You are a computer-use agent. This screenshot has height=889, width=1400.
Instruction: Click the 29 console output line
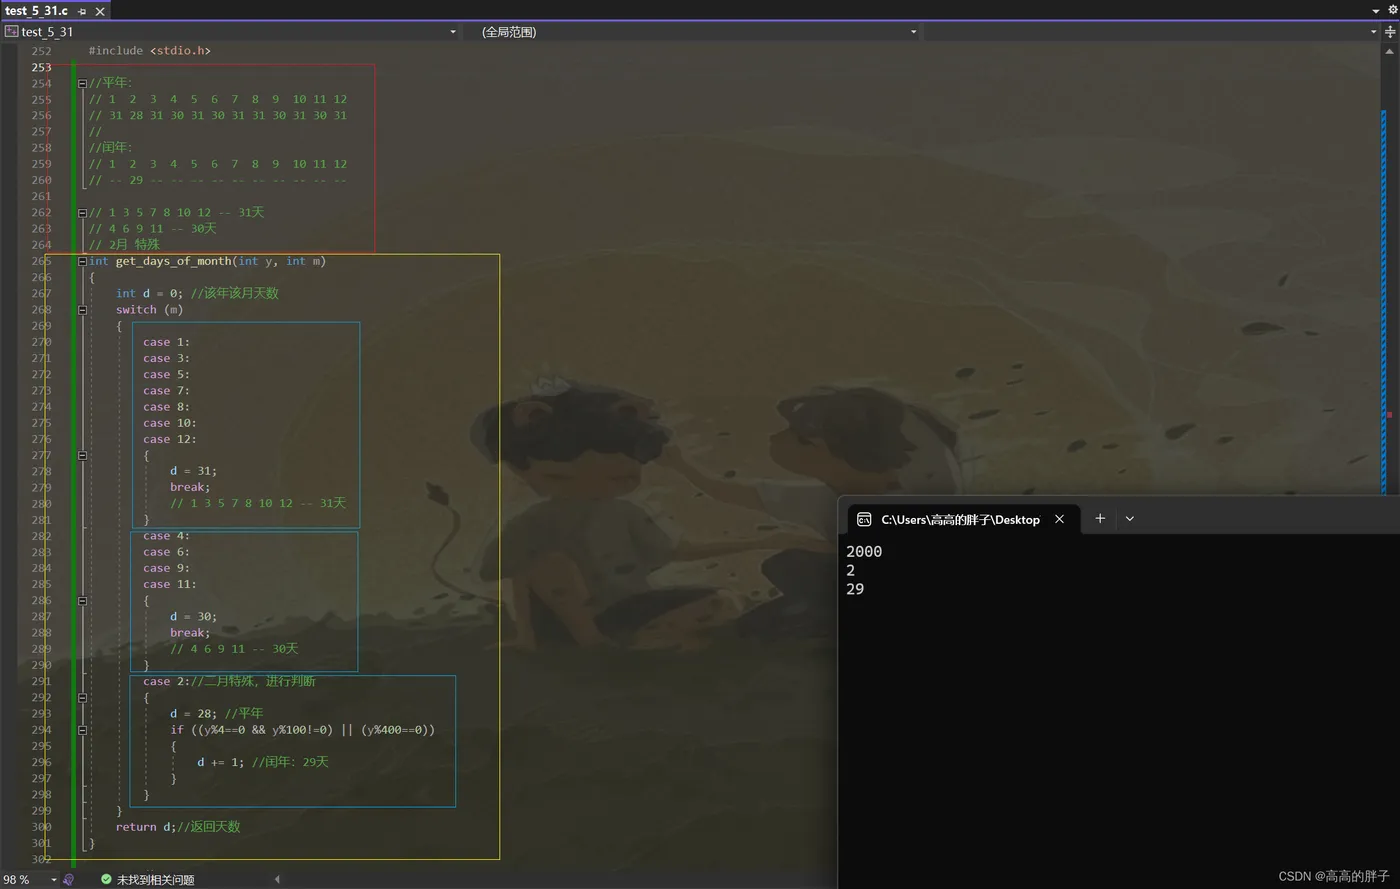(x=855, y=589)
